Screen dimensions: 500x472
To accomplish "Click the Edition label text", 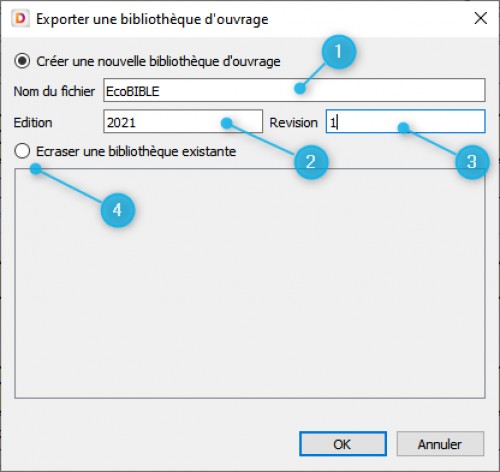I will coord(33,123).
